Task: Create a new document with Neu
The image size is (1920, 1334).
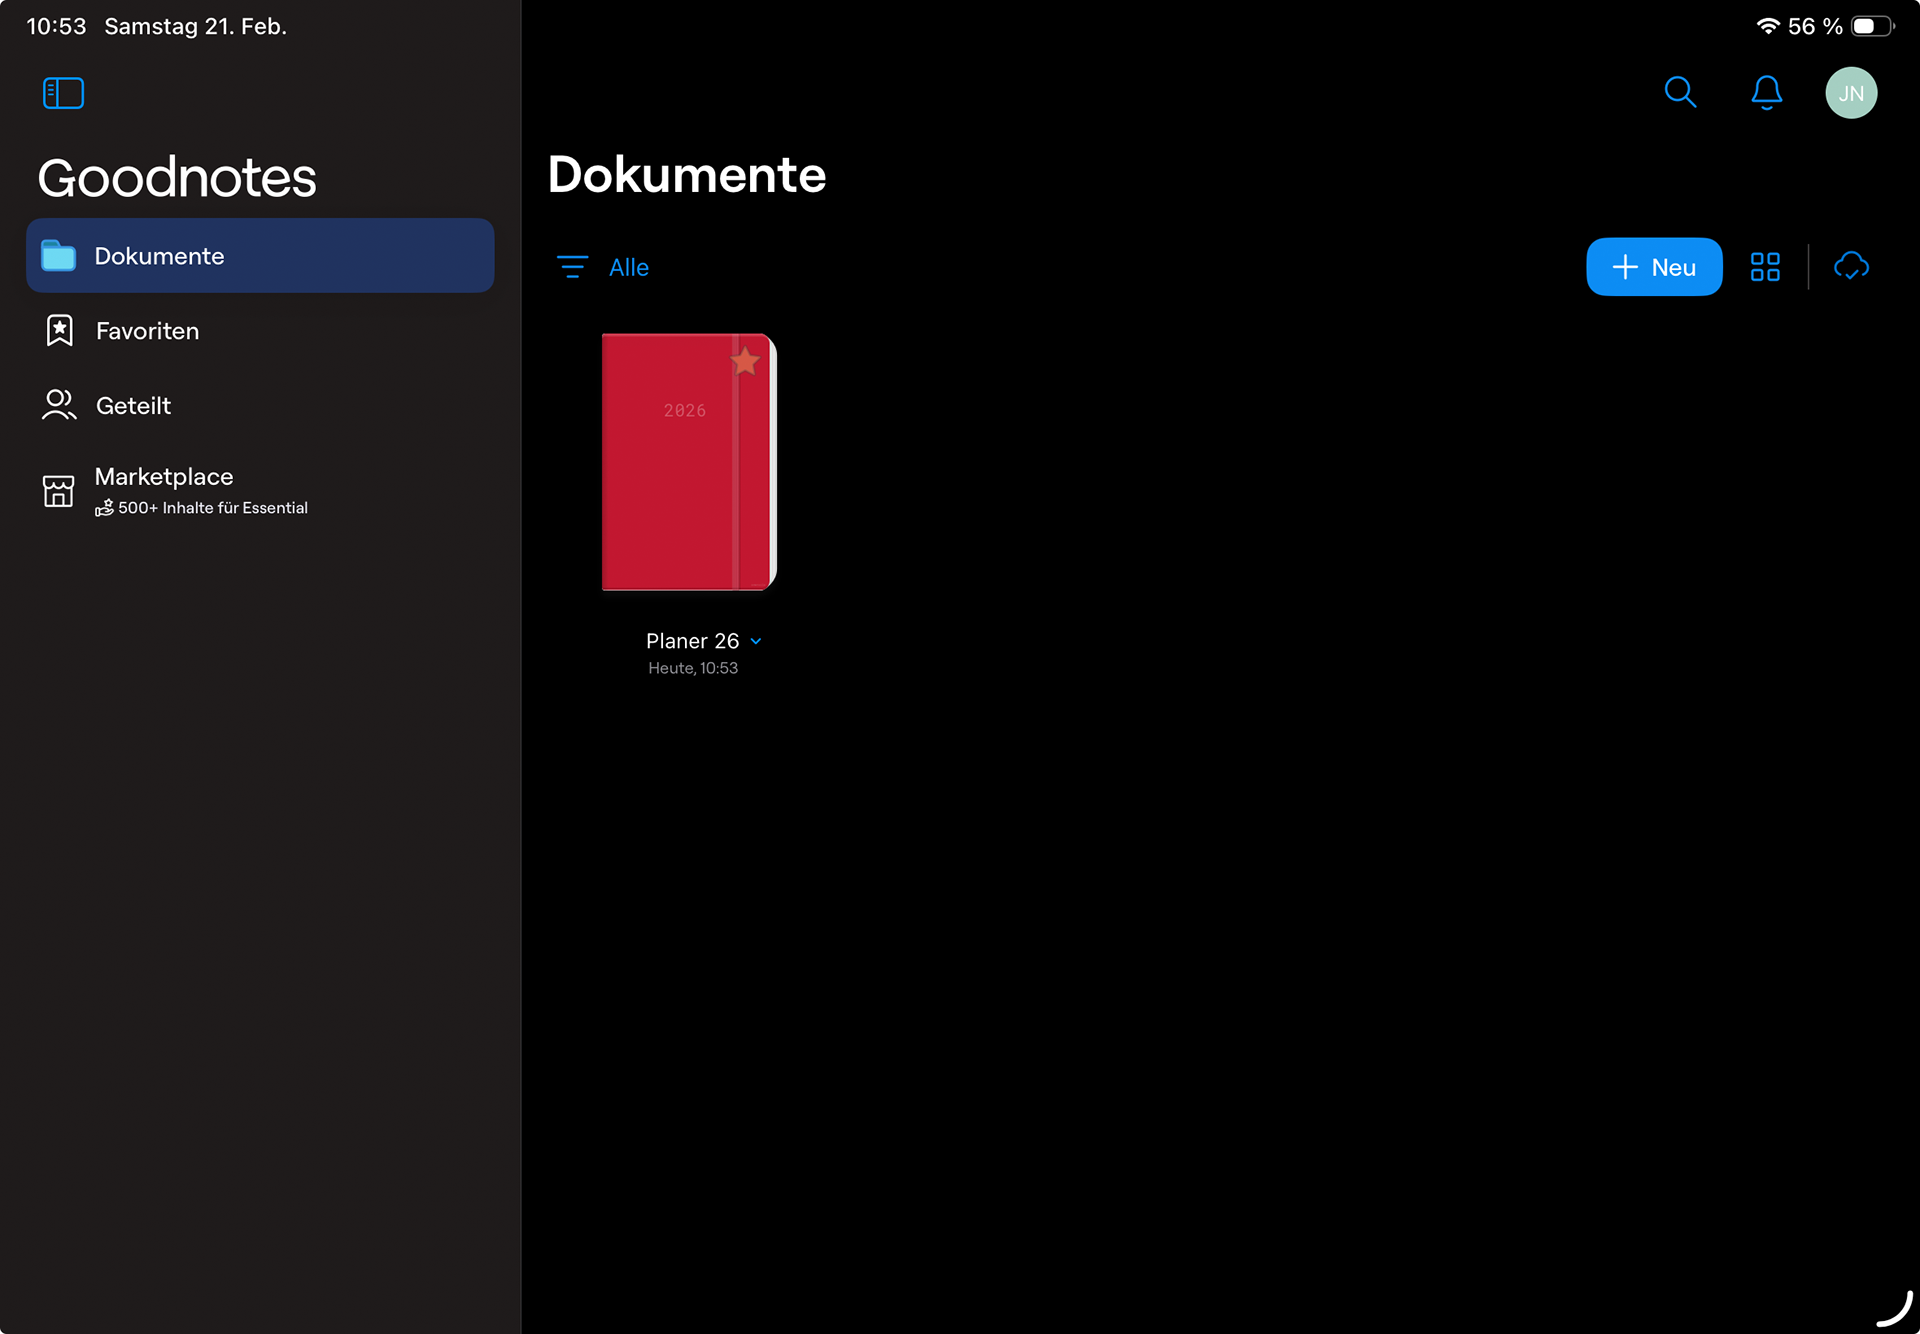Action: 1654,267
